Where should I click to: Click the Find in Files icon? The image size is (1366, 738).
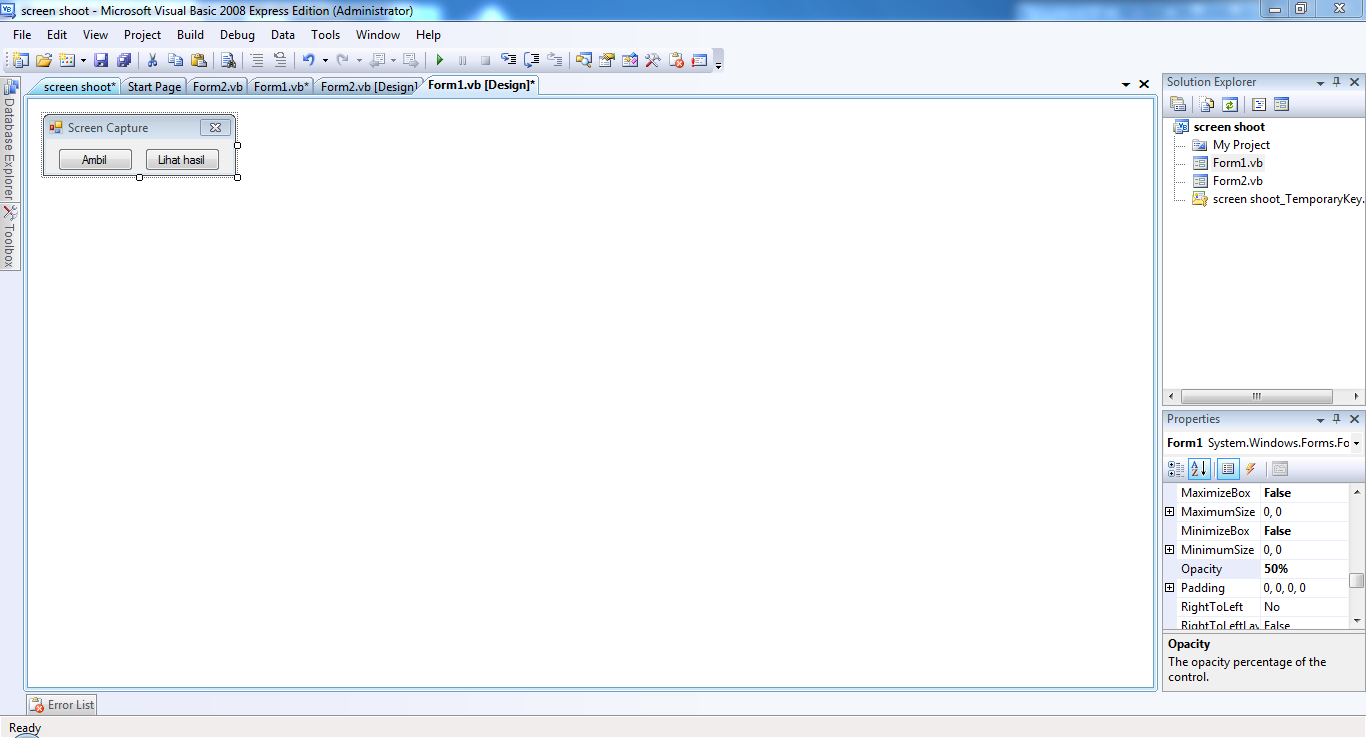pos(228,60)
